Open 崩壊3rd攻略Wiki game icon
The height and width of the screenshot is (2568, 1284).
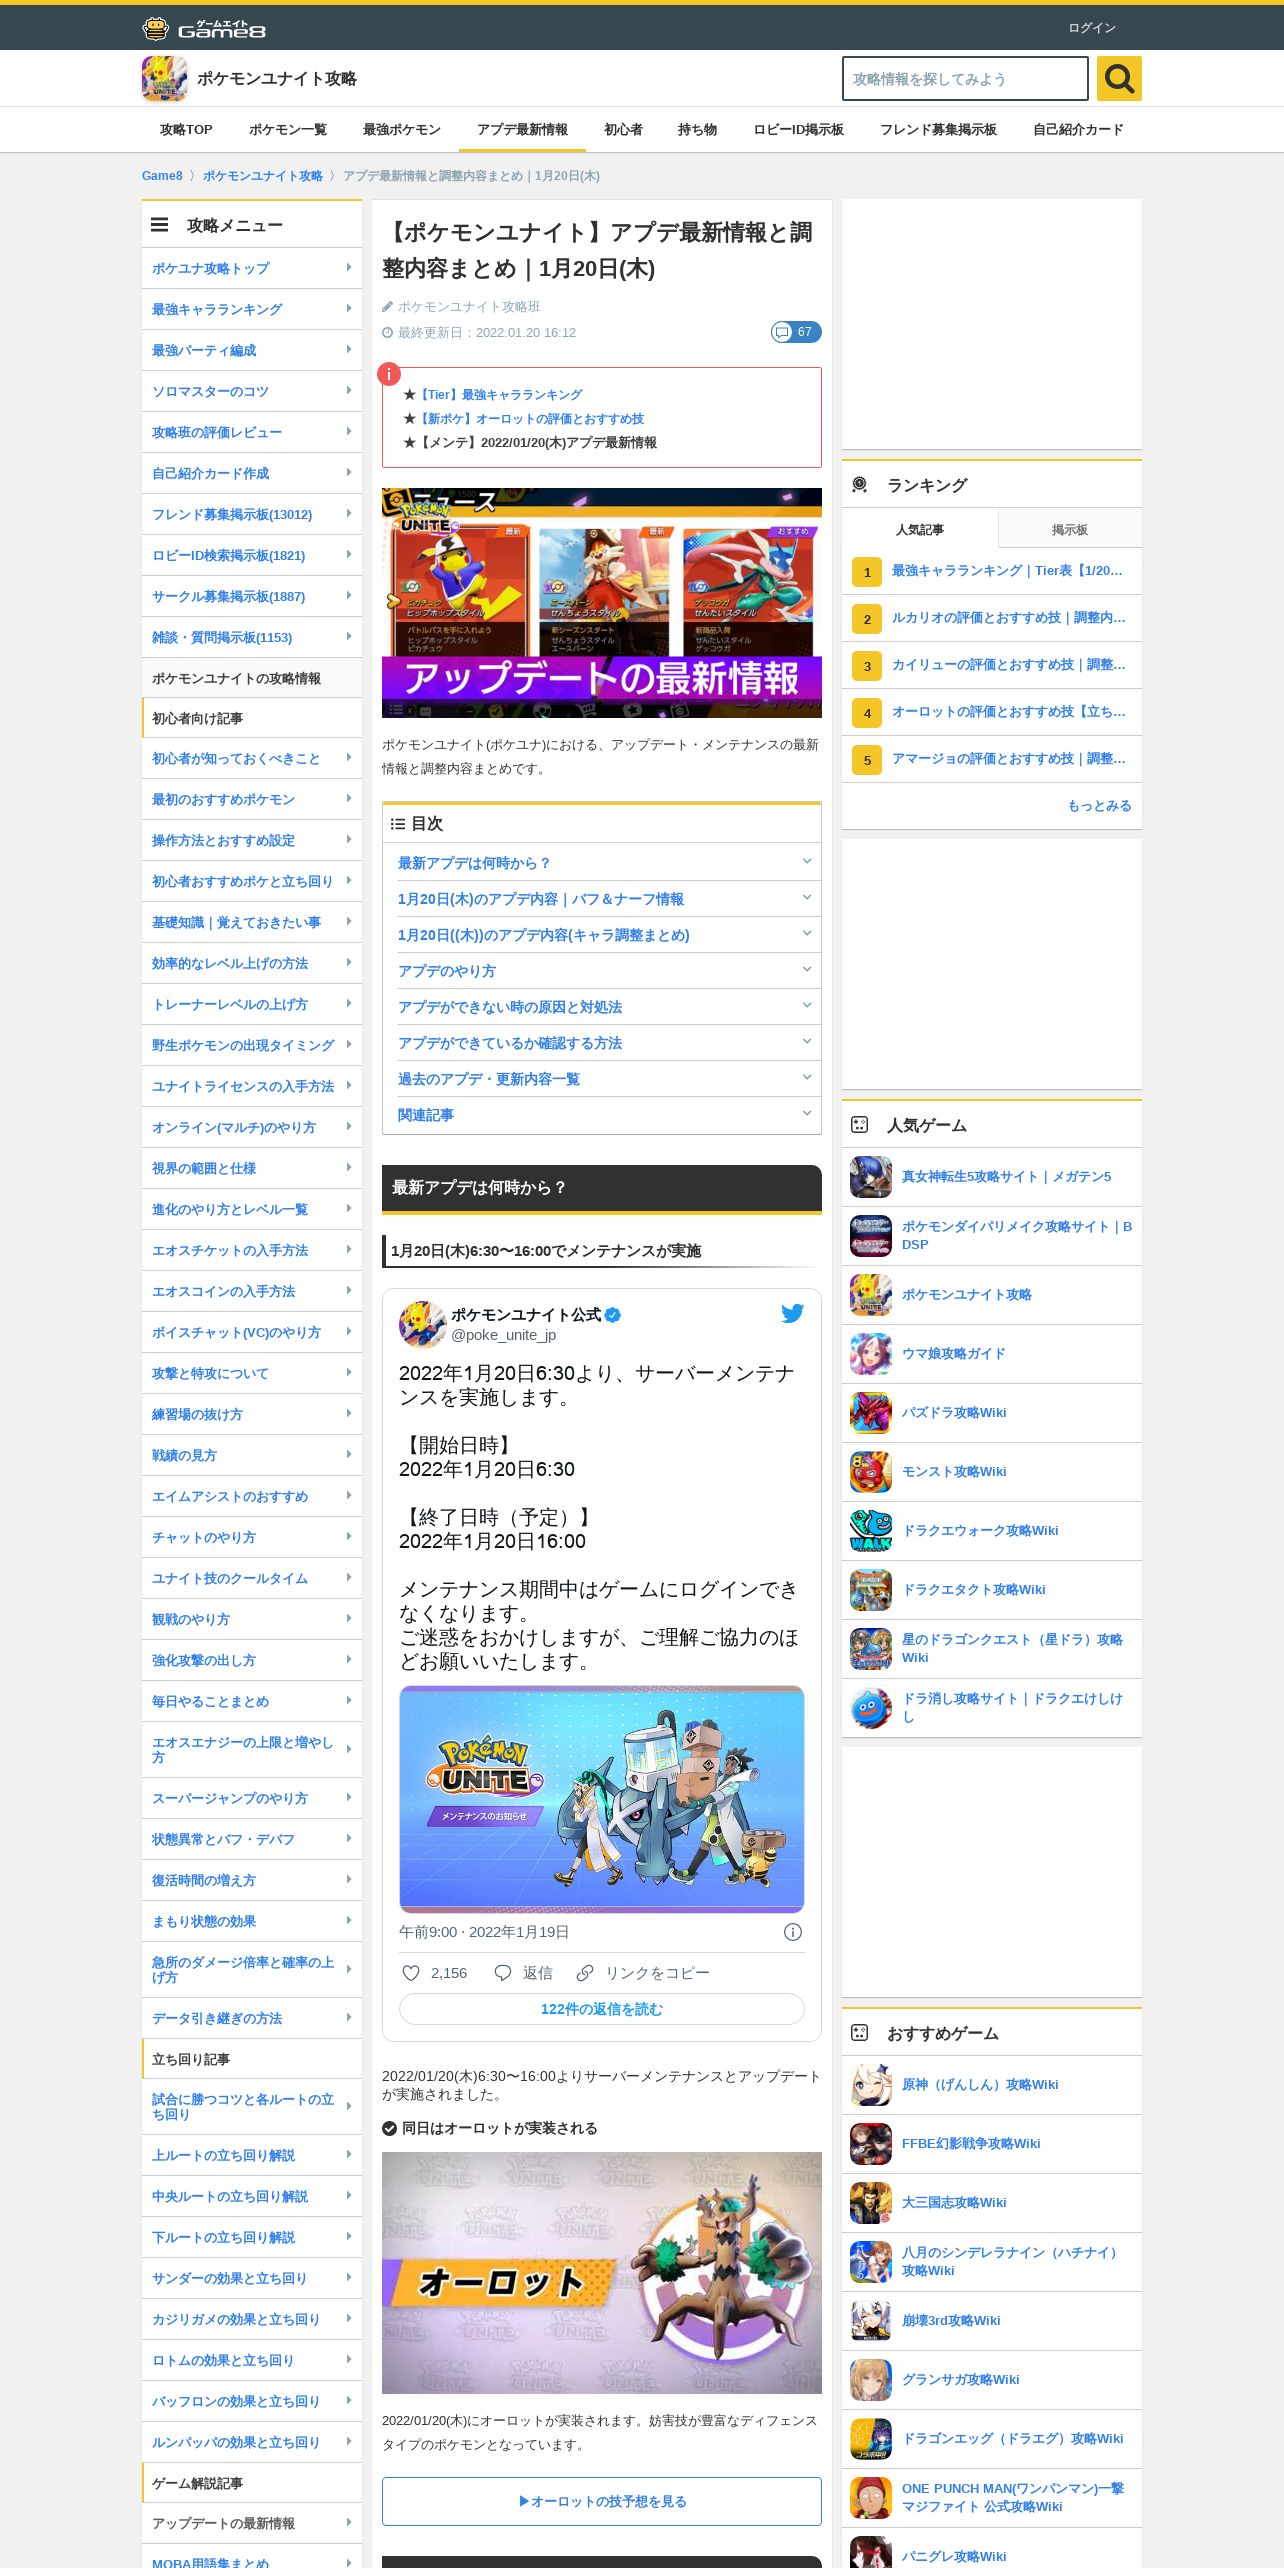[871, 2321]
